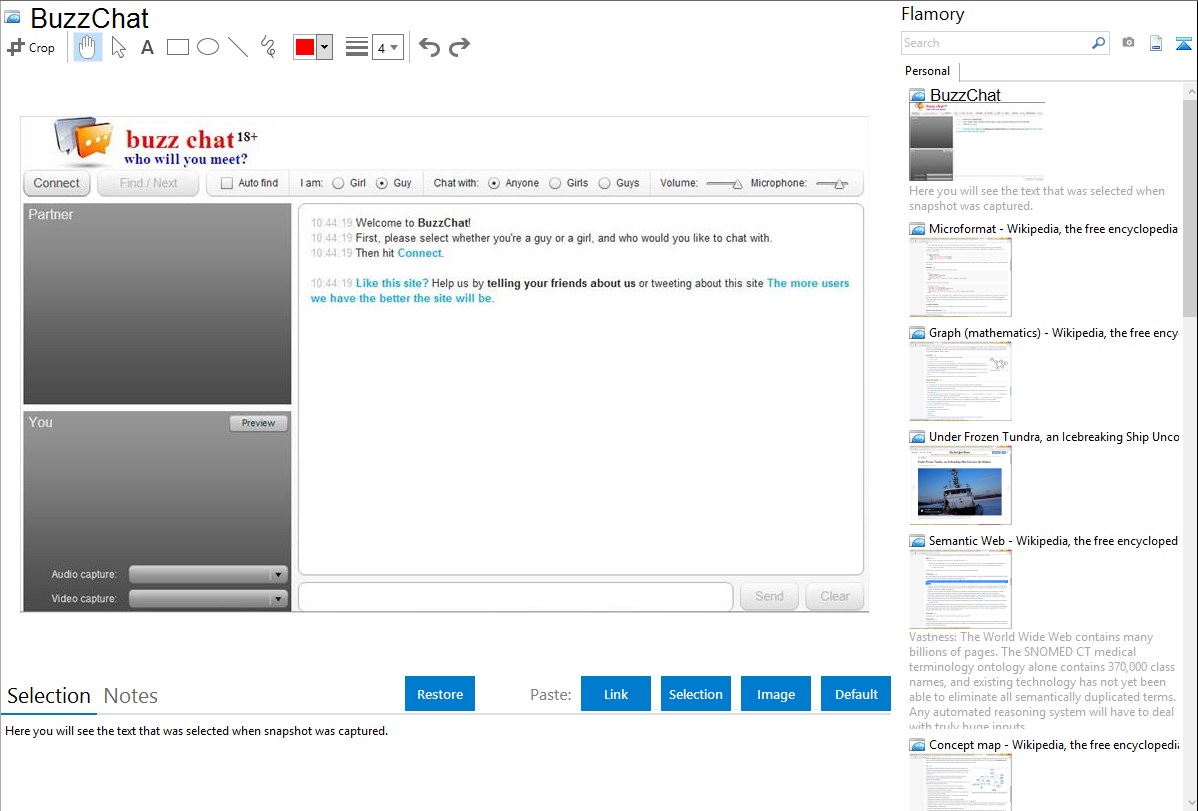
Task: Open the Video capture dropdown
Action: tap(208, 599)
